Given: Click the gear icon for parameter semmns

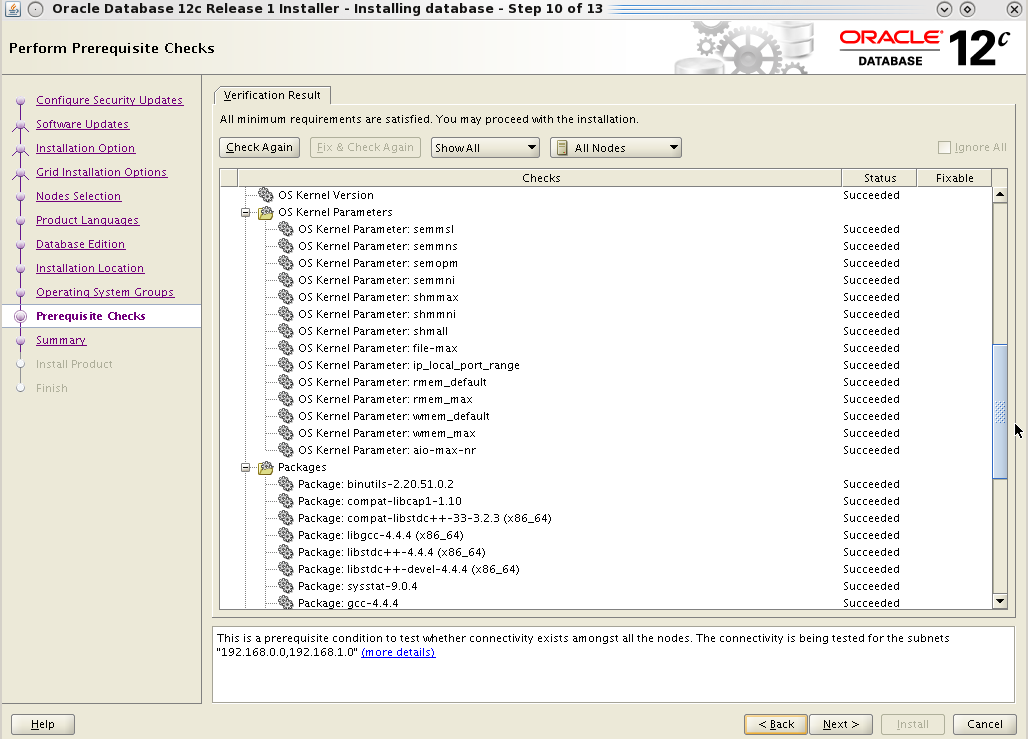Looking at the screenshot, I should point(286,246).
